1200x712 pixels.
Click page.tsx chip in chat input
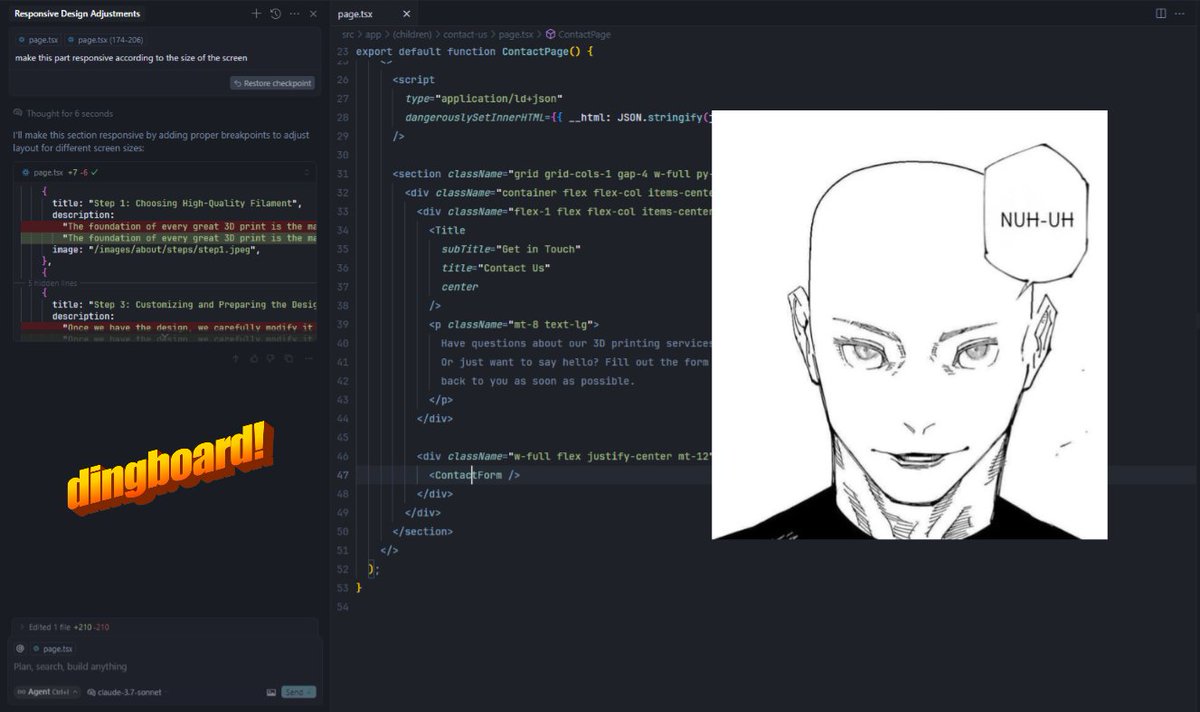coord(53,648)
